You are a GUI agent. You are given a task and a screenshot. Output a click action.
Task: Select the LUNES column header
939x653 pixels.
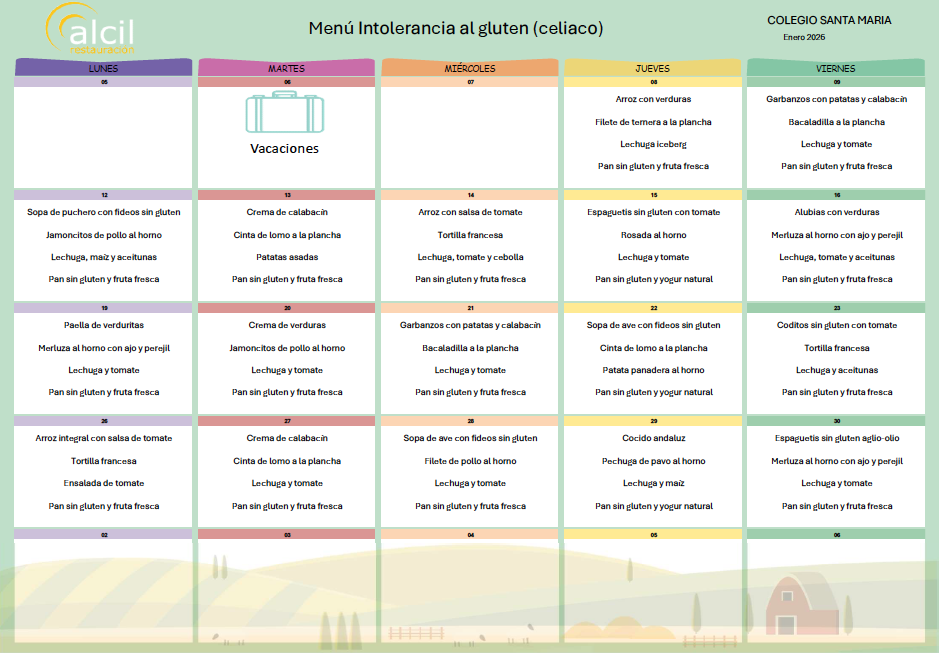click(x=103, y=68)
